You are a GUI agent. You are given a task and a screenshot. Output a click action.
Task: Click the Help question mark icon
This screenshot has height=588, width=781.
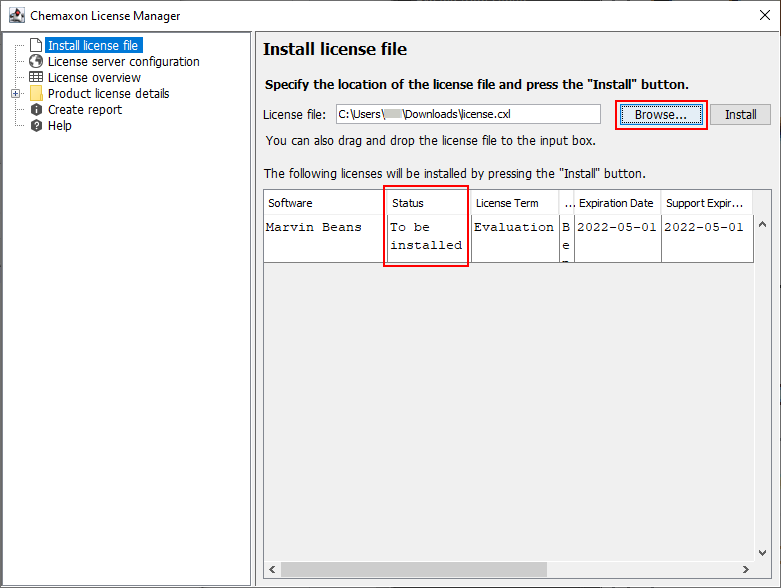36,125
